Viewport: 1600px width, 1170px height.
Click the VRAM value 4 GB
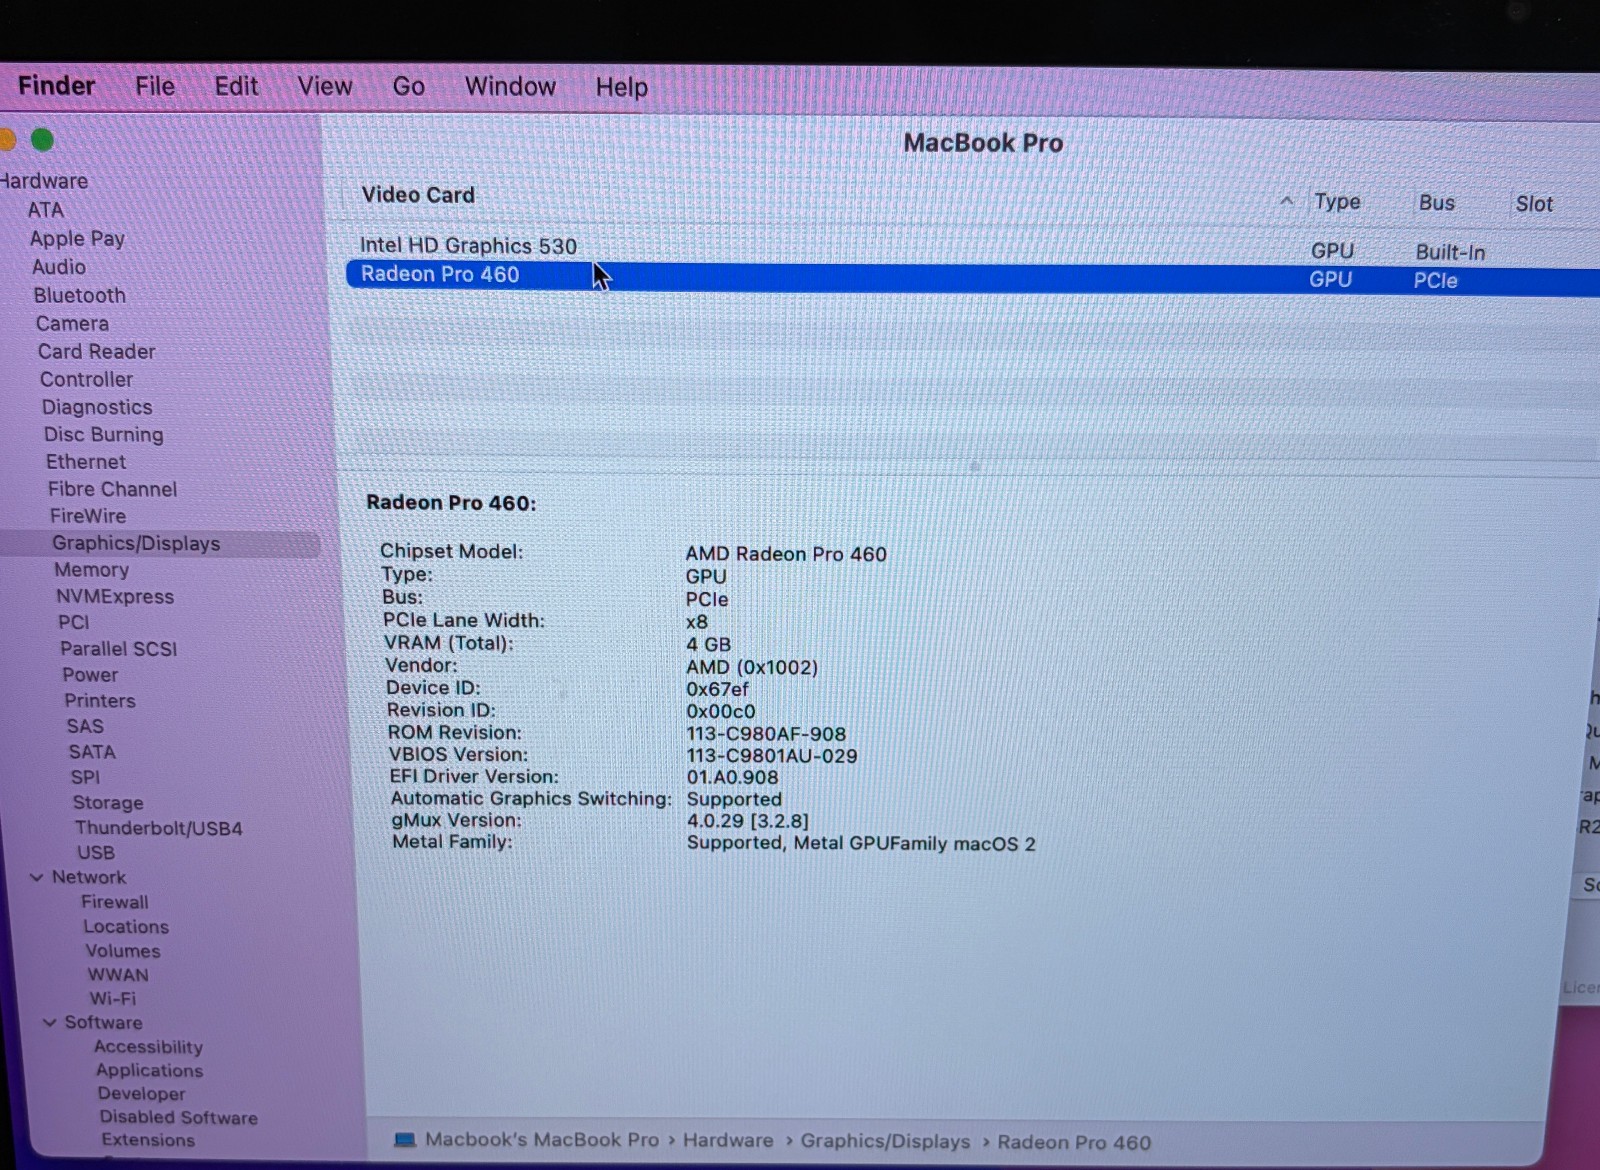click(x=708, y=645)
